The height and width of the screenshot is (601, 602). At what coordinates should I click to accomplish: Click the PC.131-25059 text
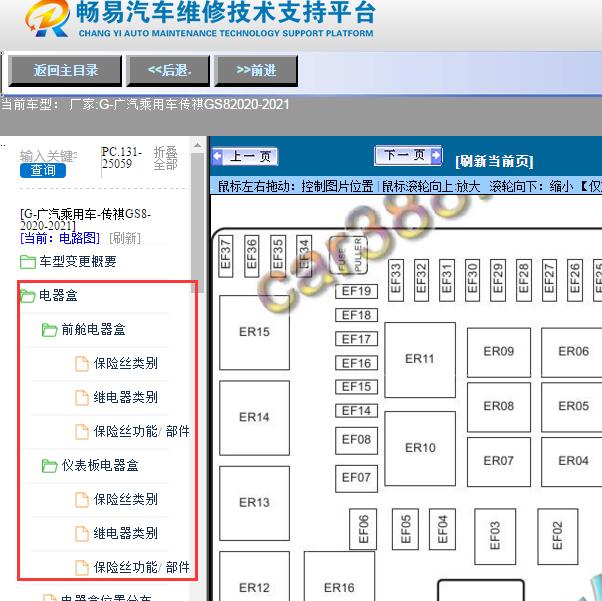122,157
